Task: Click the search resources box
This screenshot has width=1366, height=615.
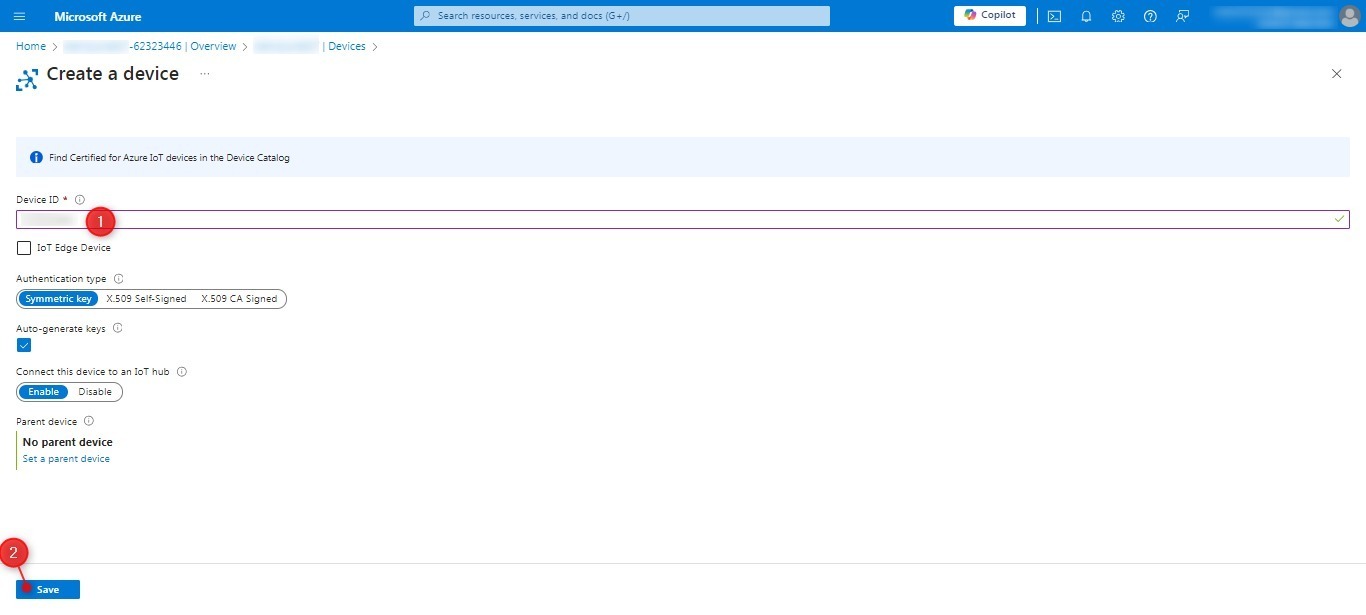Action: coord(622,16)
